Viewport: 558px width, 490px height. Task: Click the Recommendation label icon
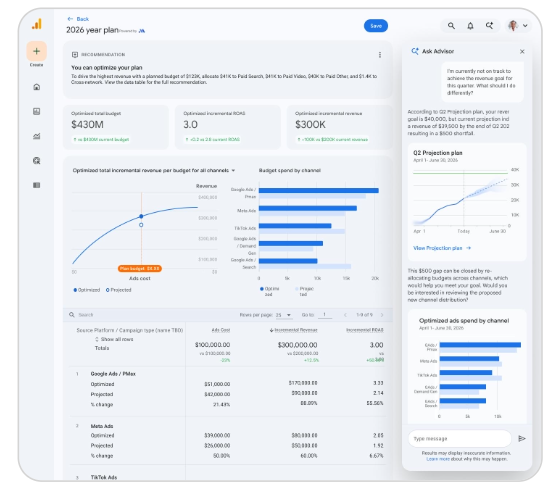75,54
